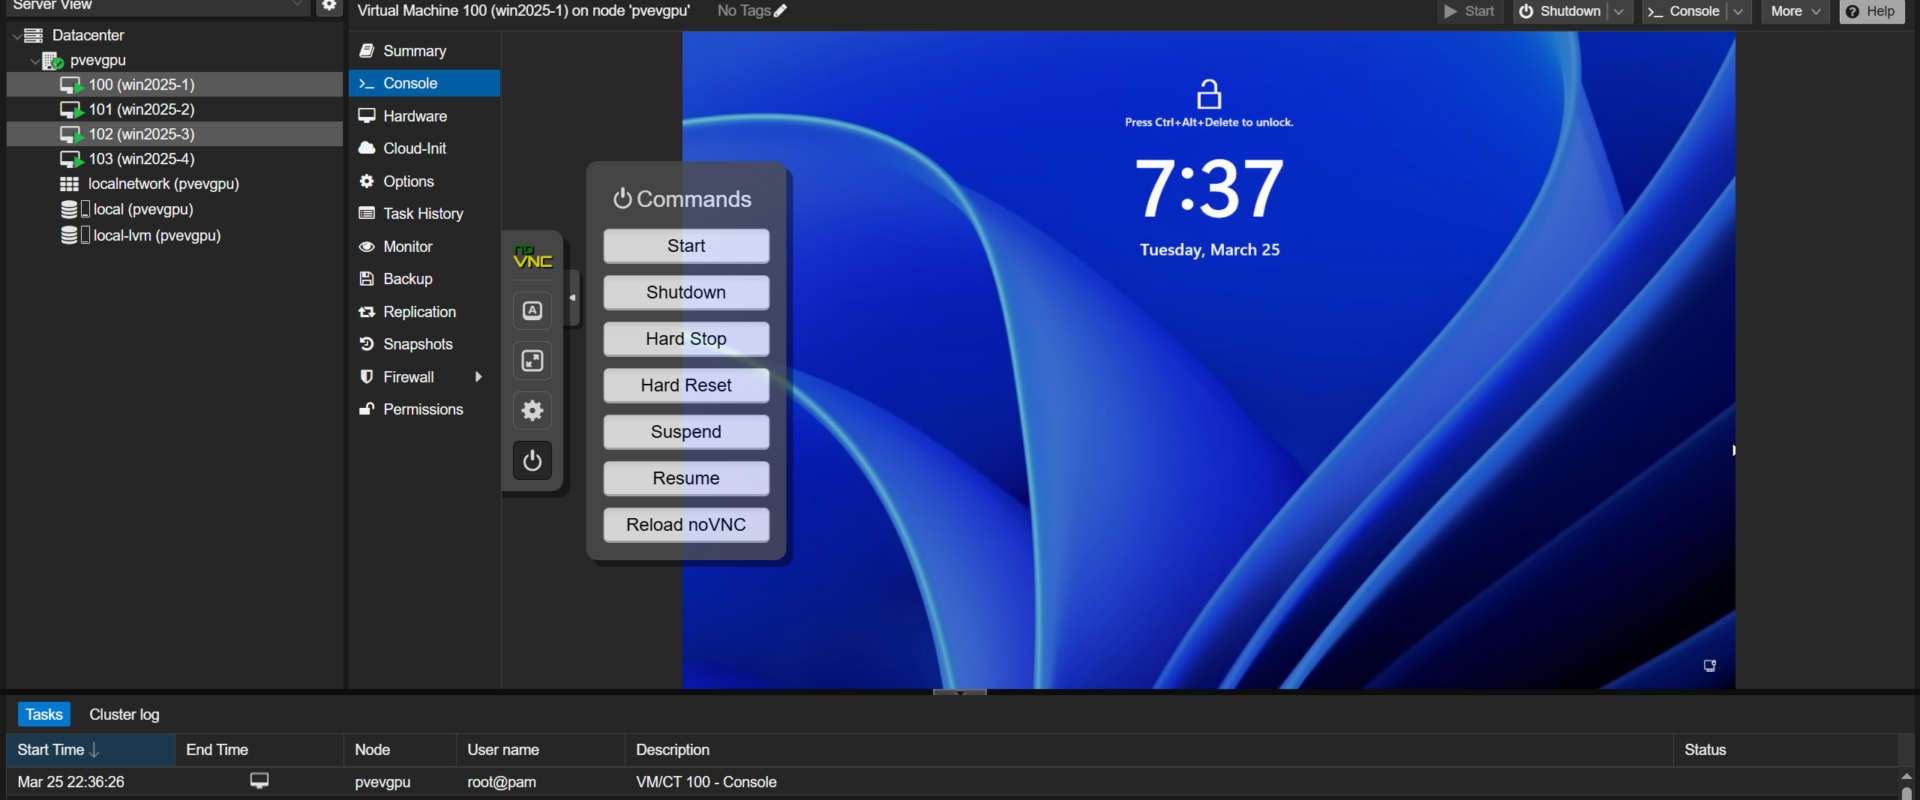Image resolution: width=1920 pixels, height=800 pixels.
Task: Open the Hardware menu item
Action: (424, 116)
